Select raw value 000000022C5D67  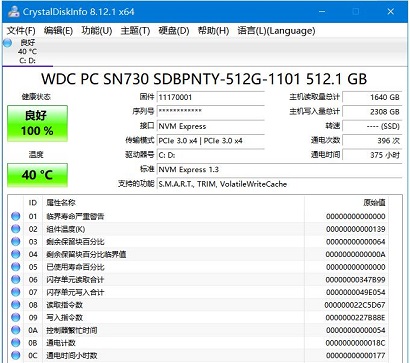point(355,305)
